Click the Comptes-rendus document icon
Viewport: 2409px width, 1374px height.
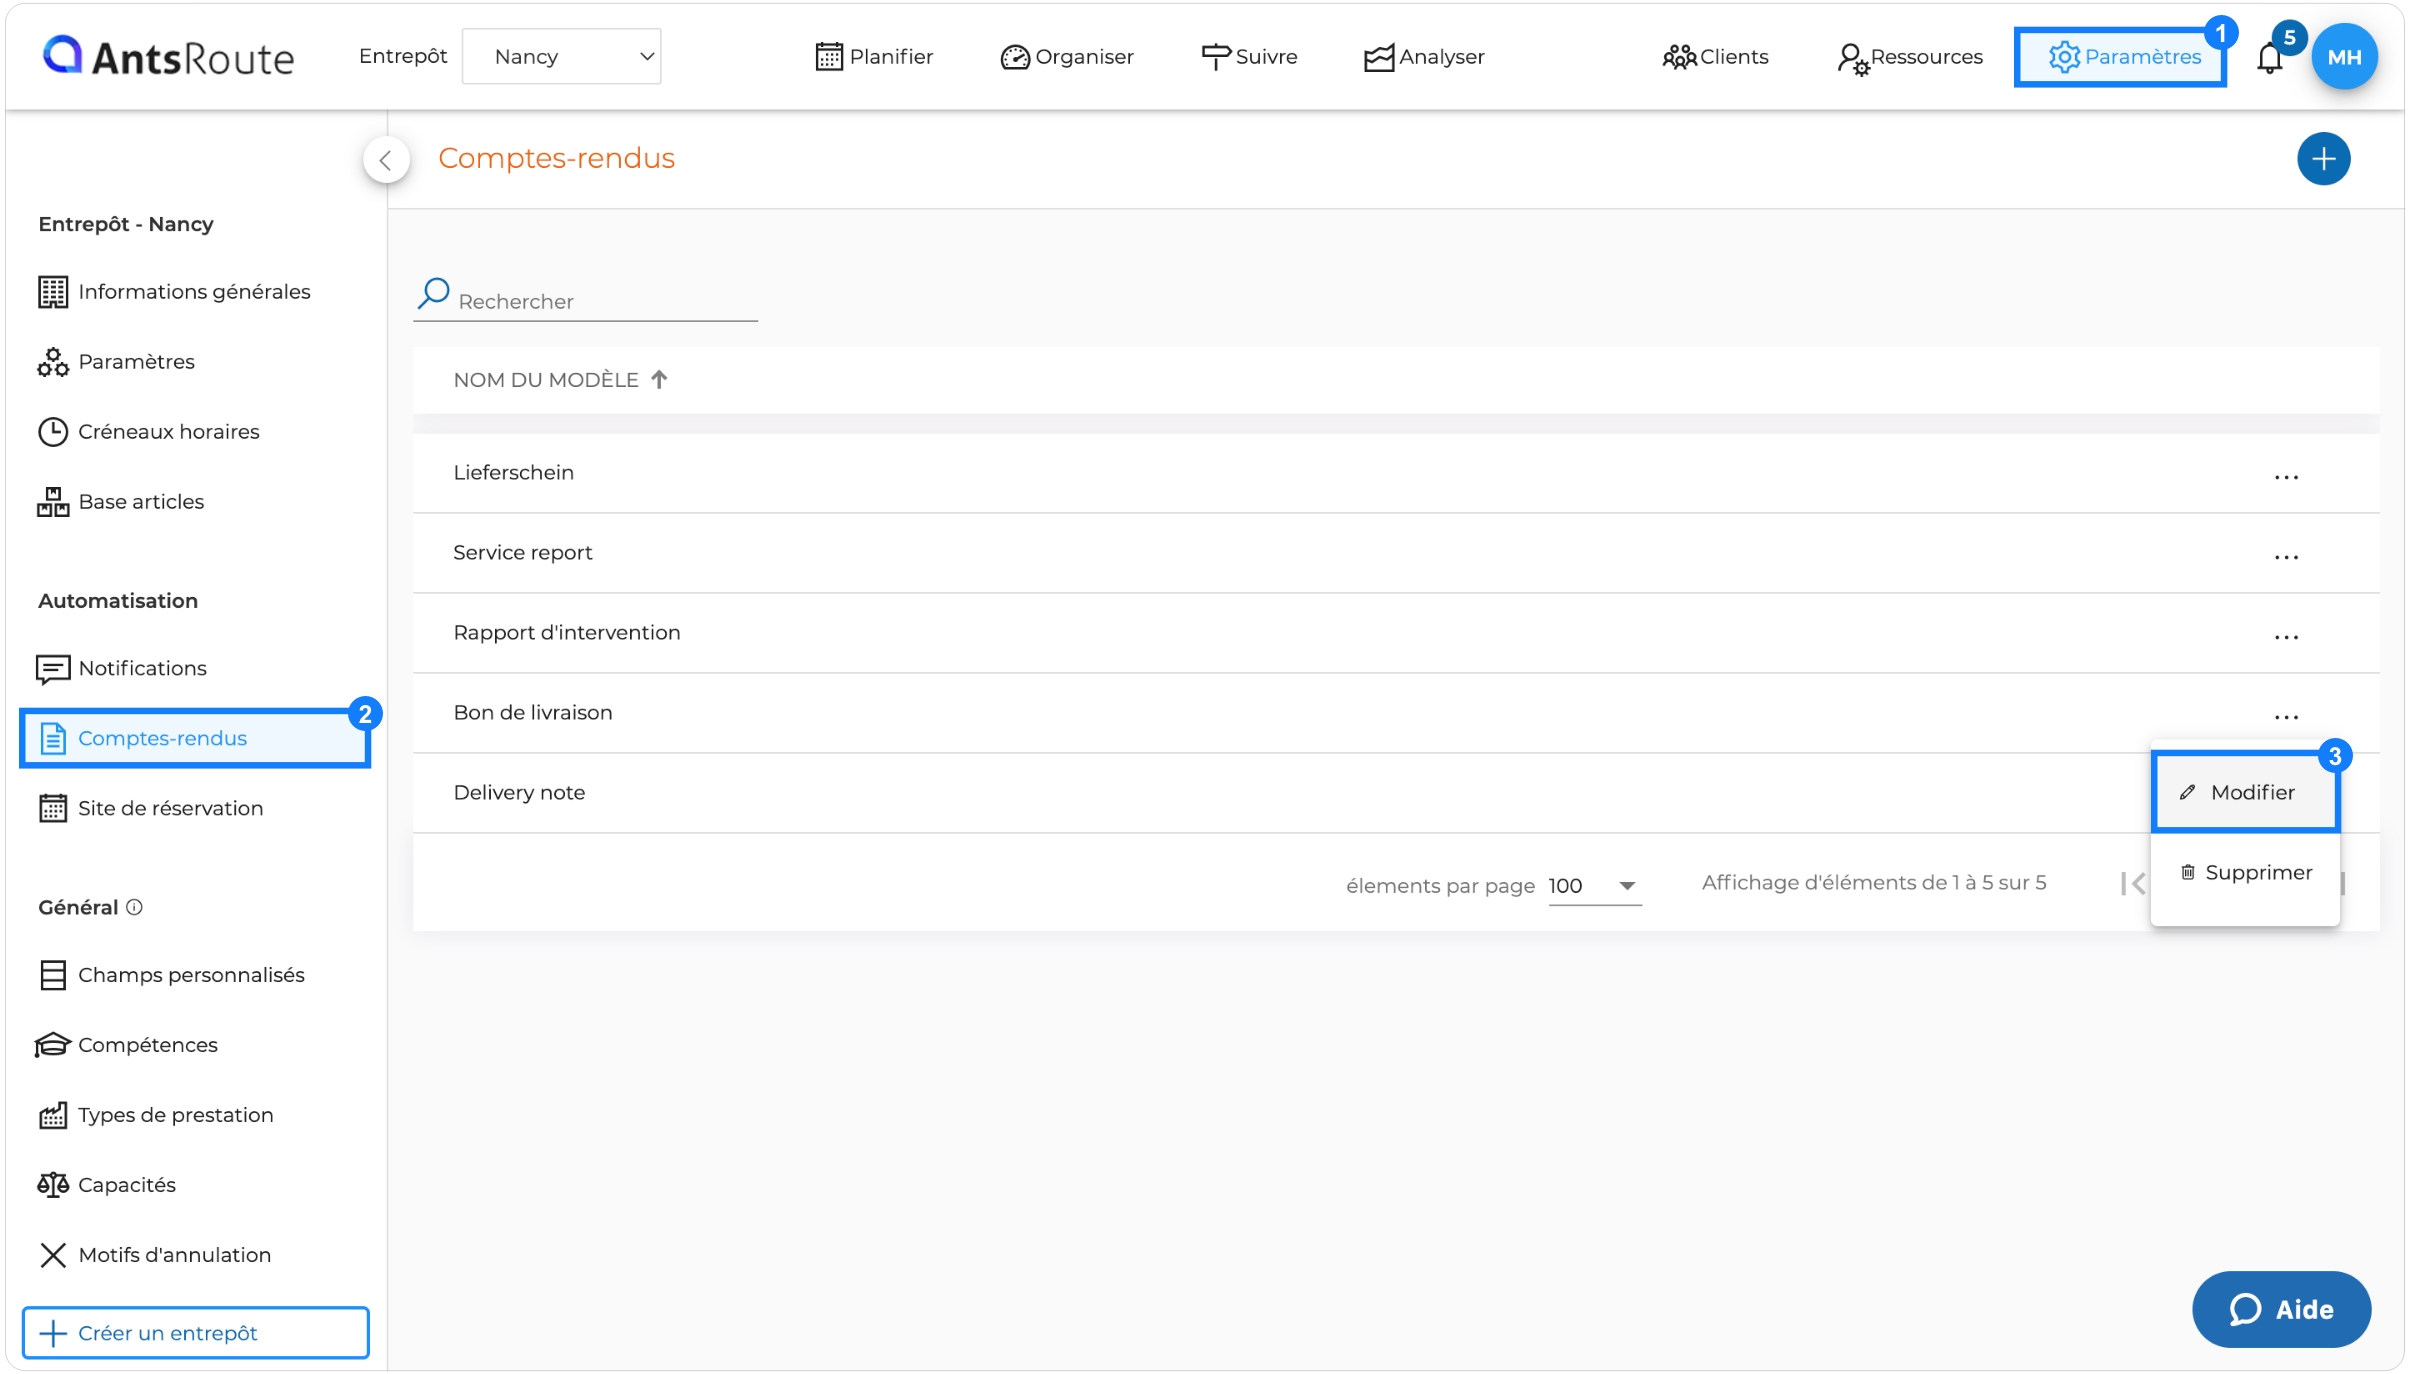53,739
